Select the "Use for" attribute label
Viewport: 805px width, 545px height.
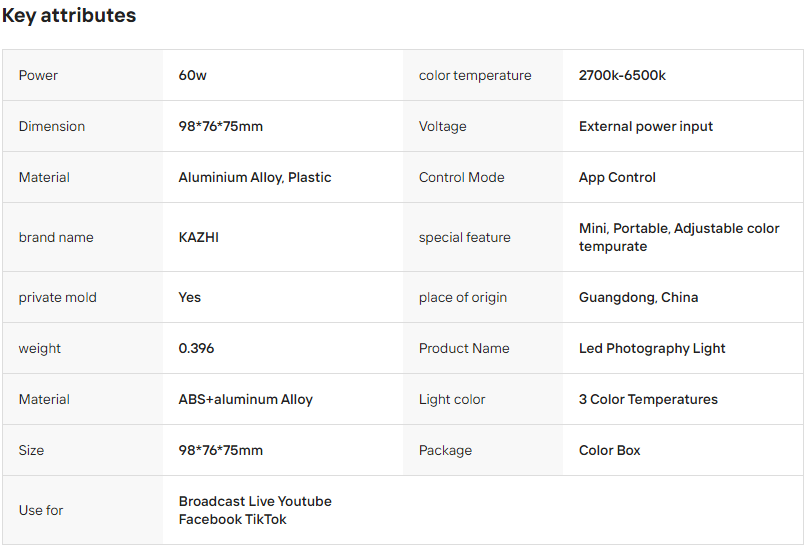[x=41, y=510]
